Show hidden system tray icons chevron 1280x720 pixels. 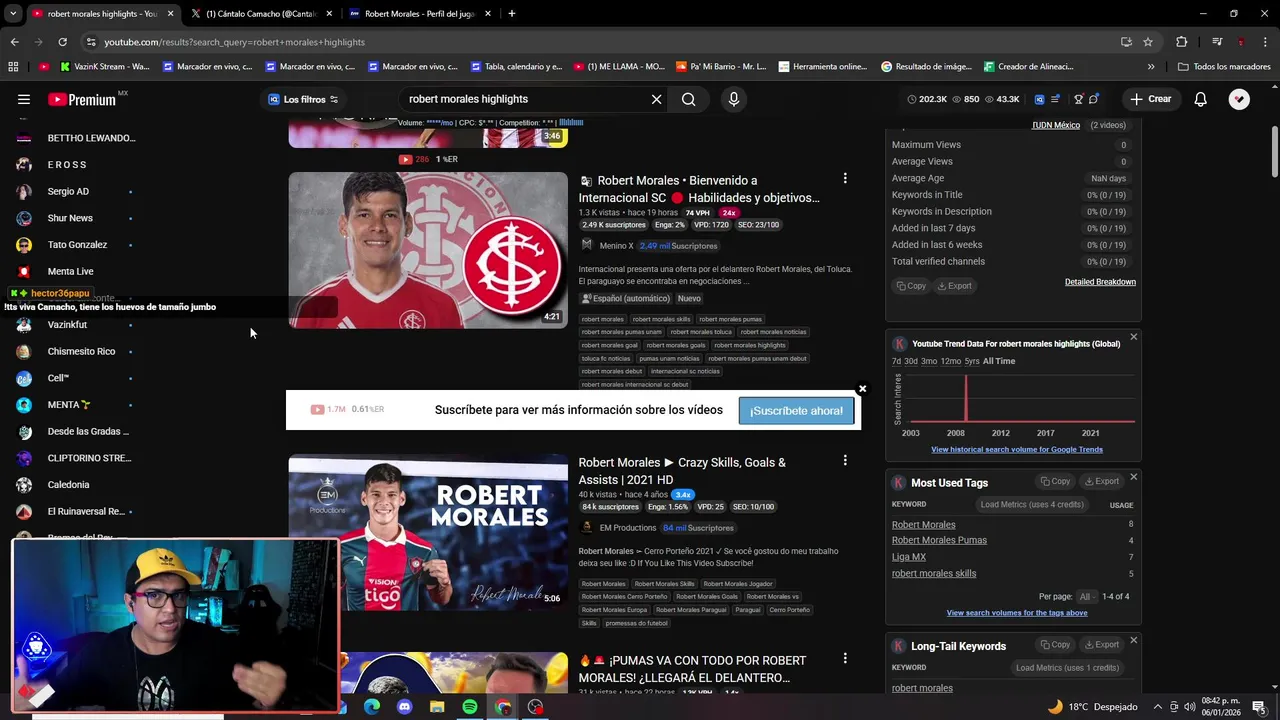pos(1158,707)
